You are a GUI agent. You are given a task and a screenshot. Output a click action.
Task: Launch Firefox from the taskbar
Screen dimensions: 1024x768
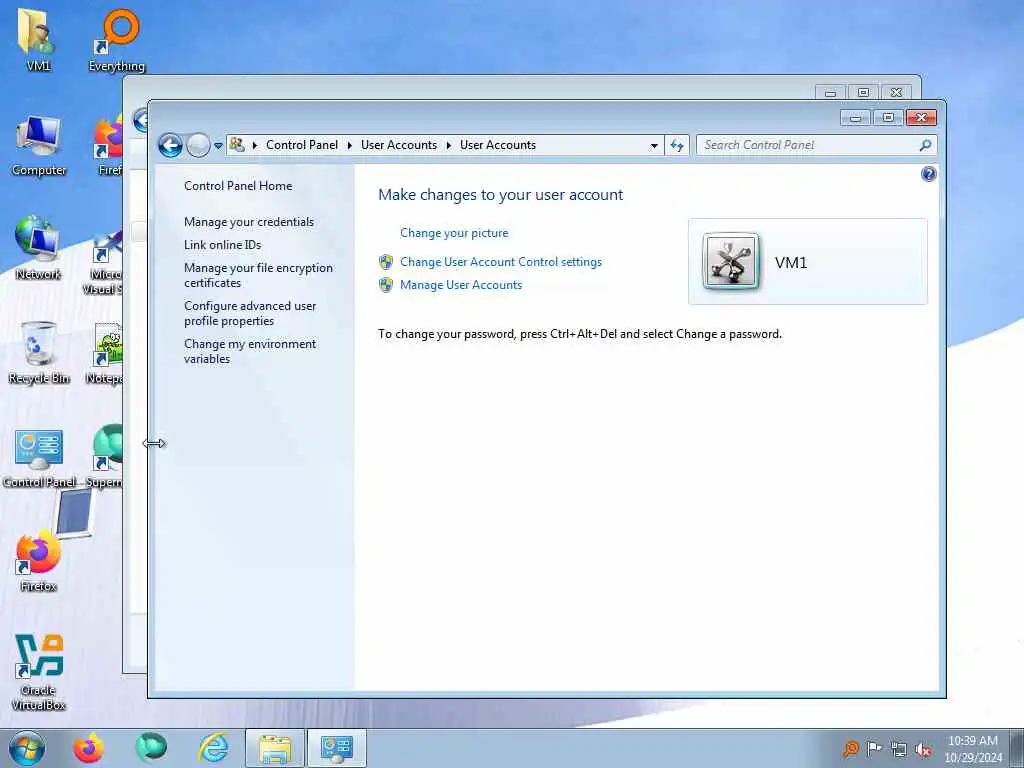(88, 748)
